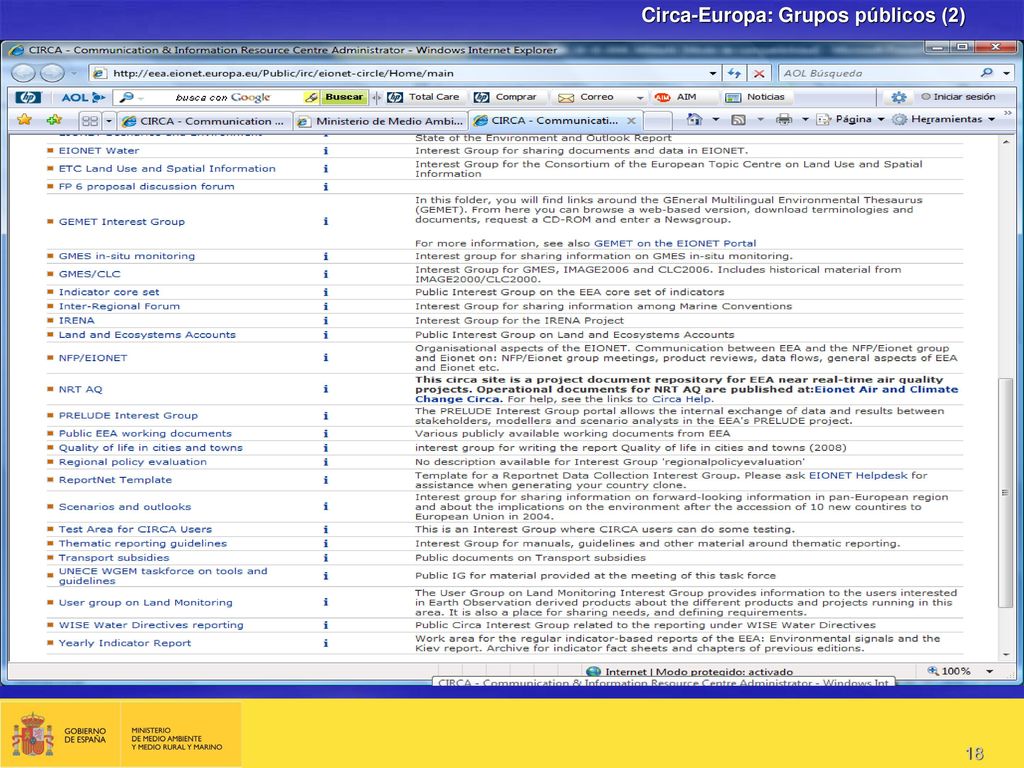
Task: Open the Página menu
Action: coord(851,120)
